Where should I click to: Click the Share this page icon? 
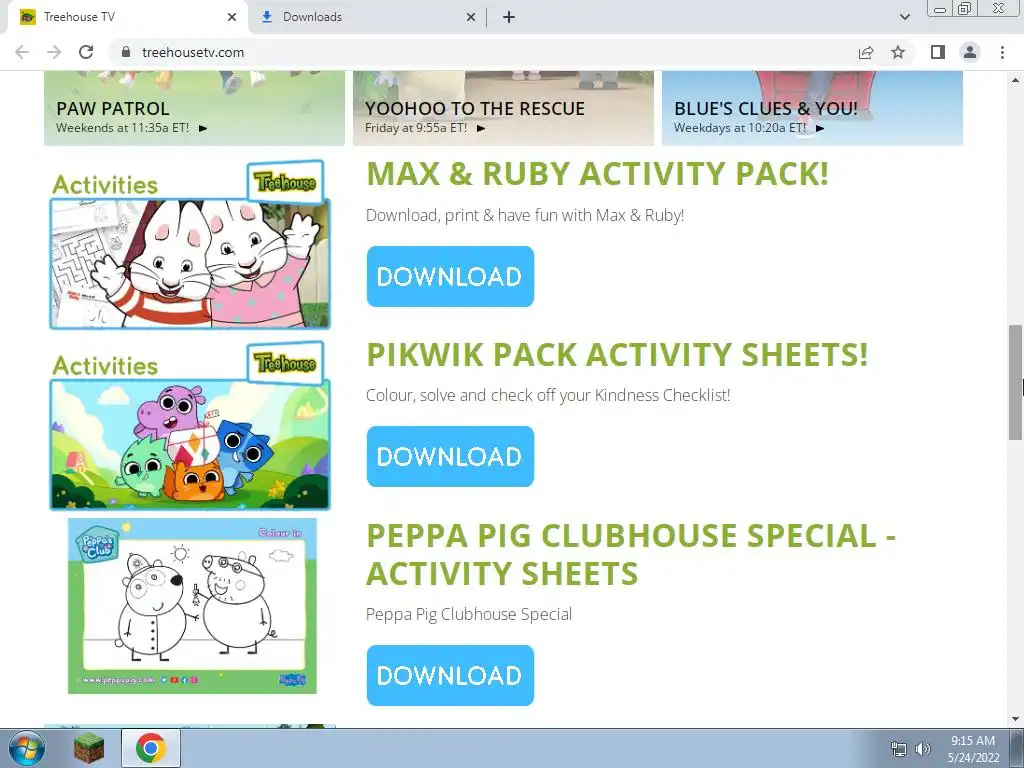point(866,52)
